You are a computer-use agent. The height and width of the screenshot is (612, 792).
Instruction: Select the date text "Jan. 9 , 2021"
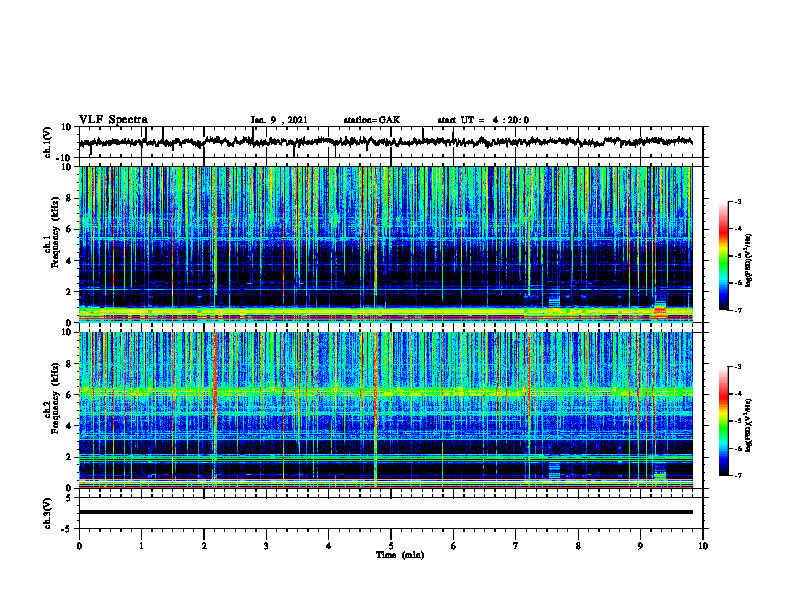pyautogui.click(x=279, y=120)
